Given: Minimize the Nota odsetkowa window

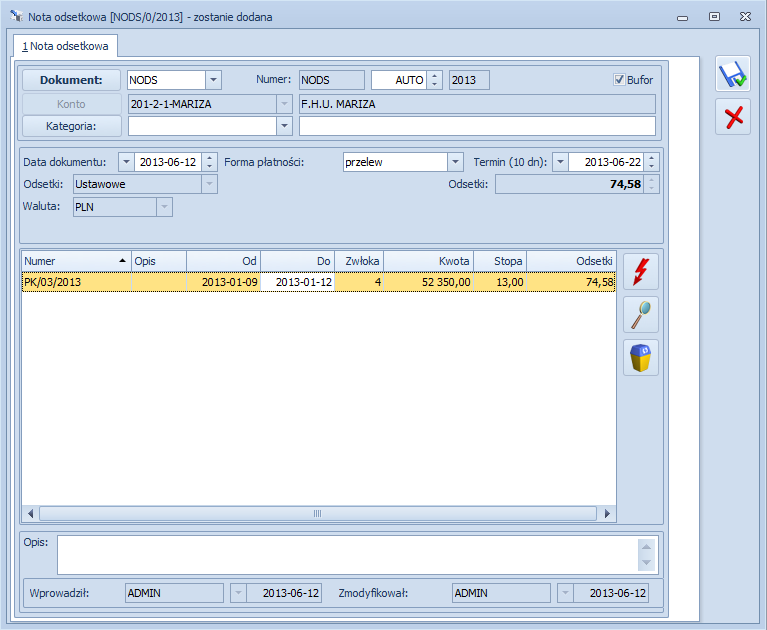Looking at the screenshot, I should coord(682,17).
